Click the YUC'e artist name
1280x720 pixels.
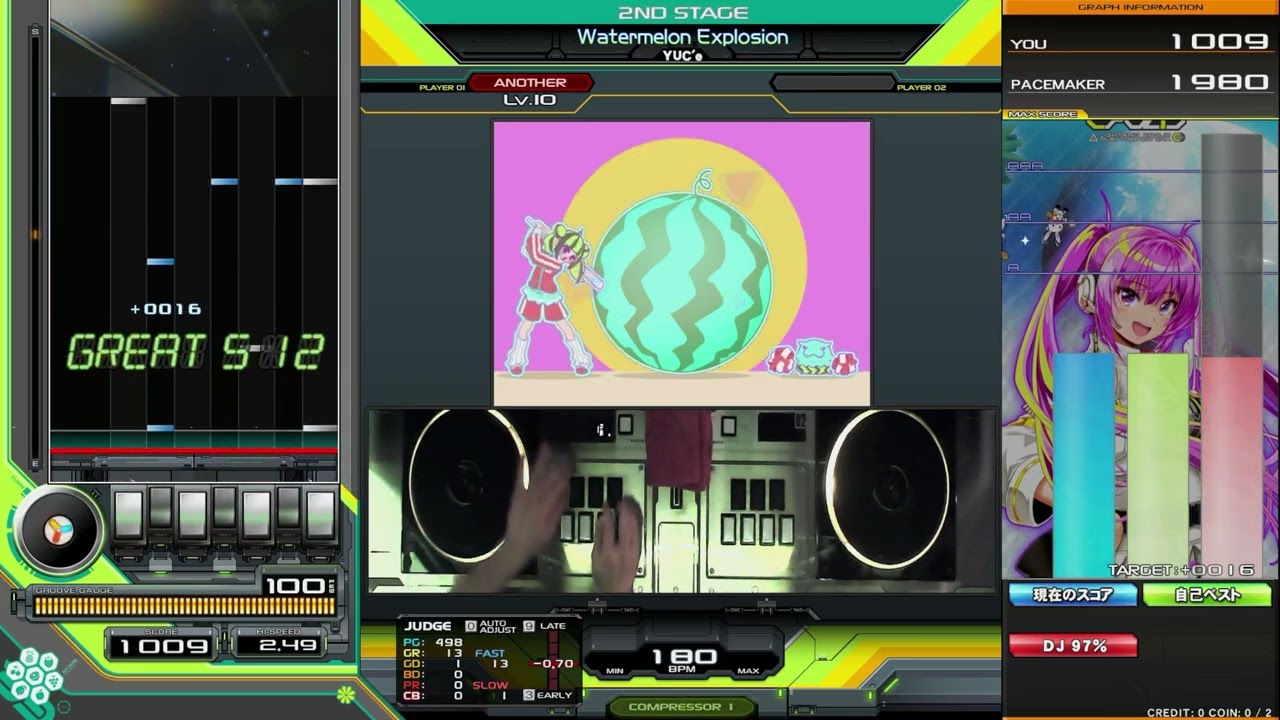(x=683, y=56)
